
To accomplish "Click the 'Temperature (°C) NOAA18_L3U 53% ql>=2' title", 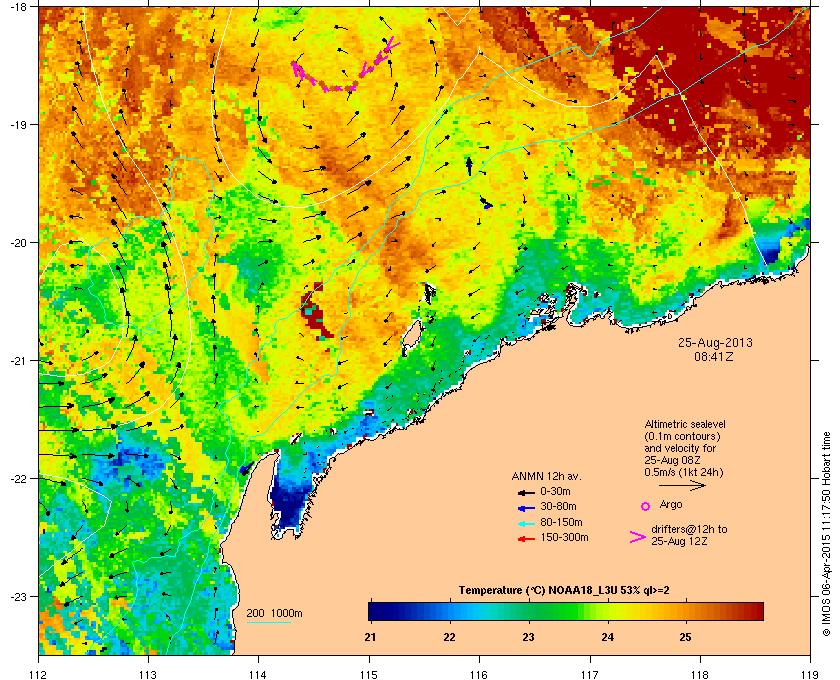I will coord(564,591).
